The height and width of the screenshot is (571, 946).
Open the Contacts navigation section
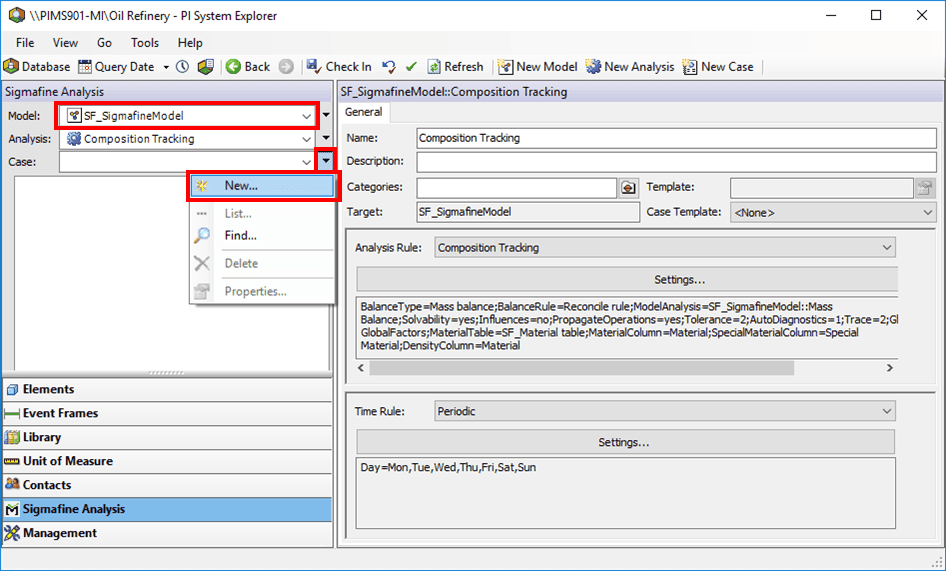point(167,485)
